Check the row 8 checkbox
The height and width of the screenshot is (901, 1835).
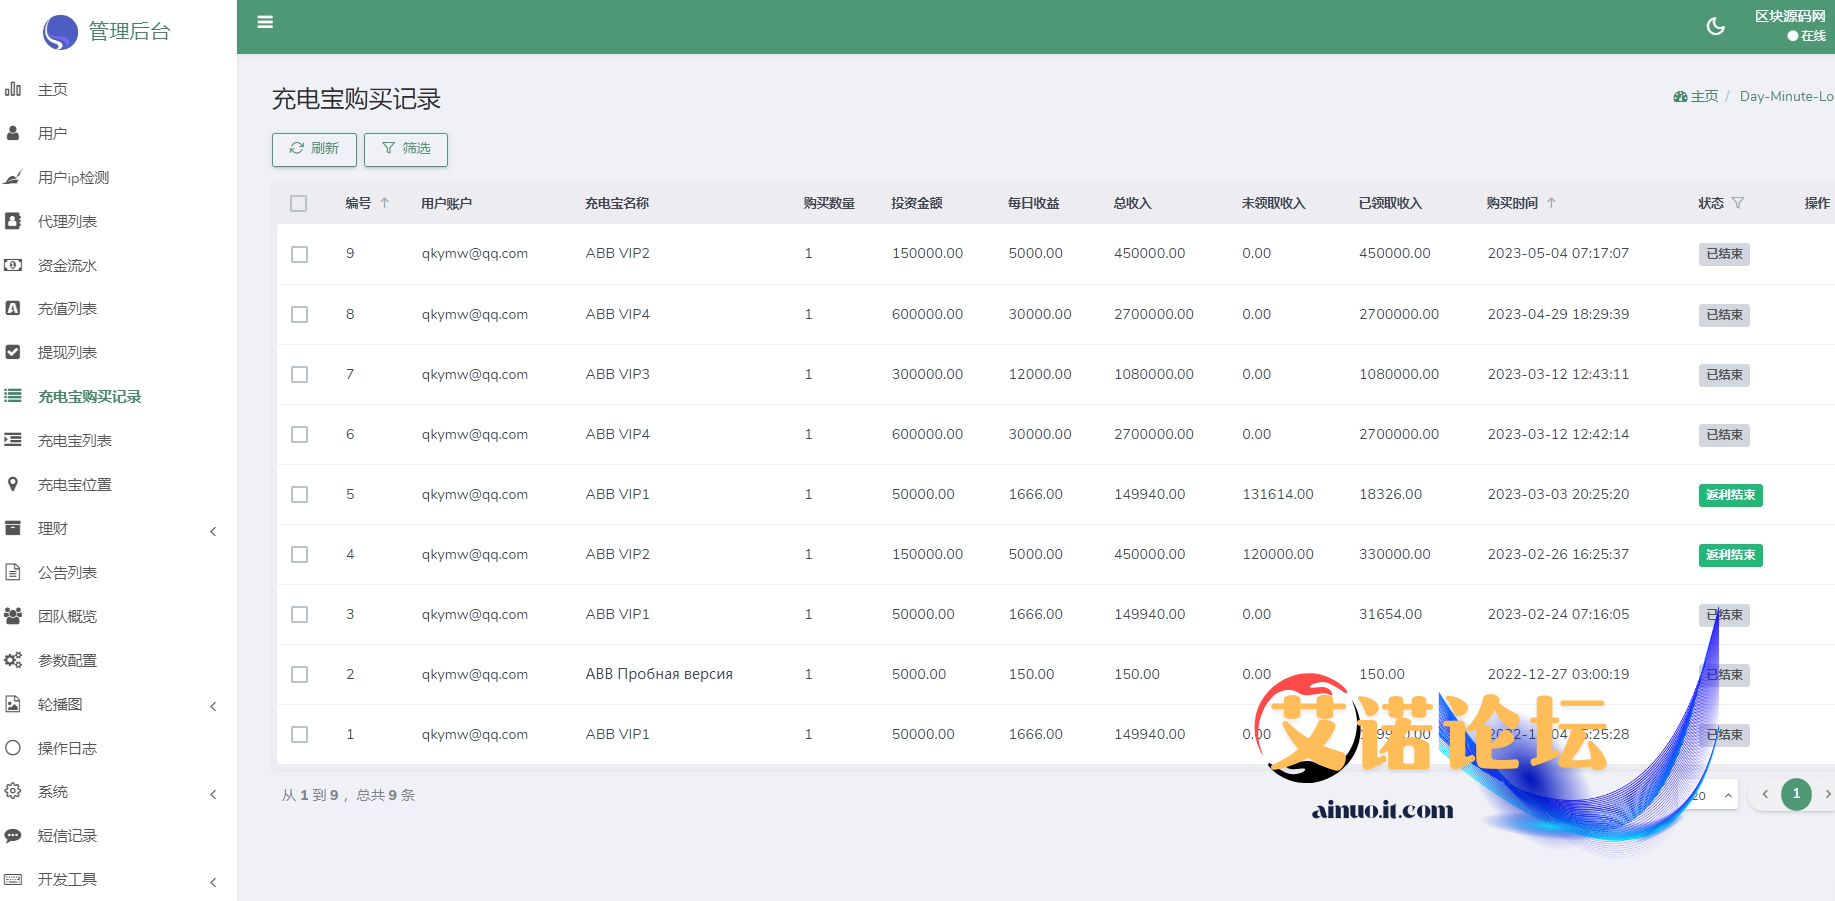299,314
